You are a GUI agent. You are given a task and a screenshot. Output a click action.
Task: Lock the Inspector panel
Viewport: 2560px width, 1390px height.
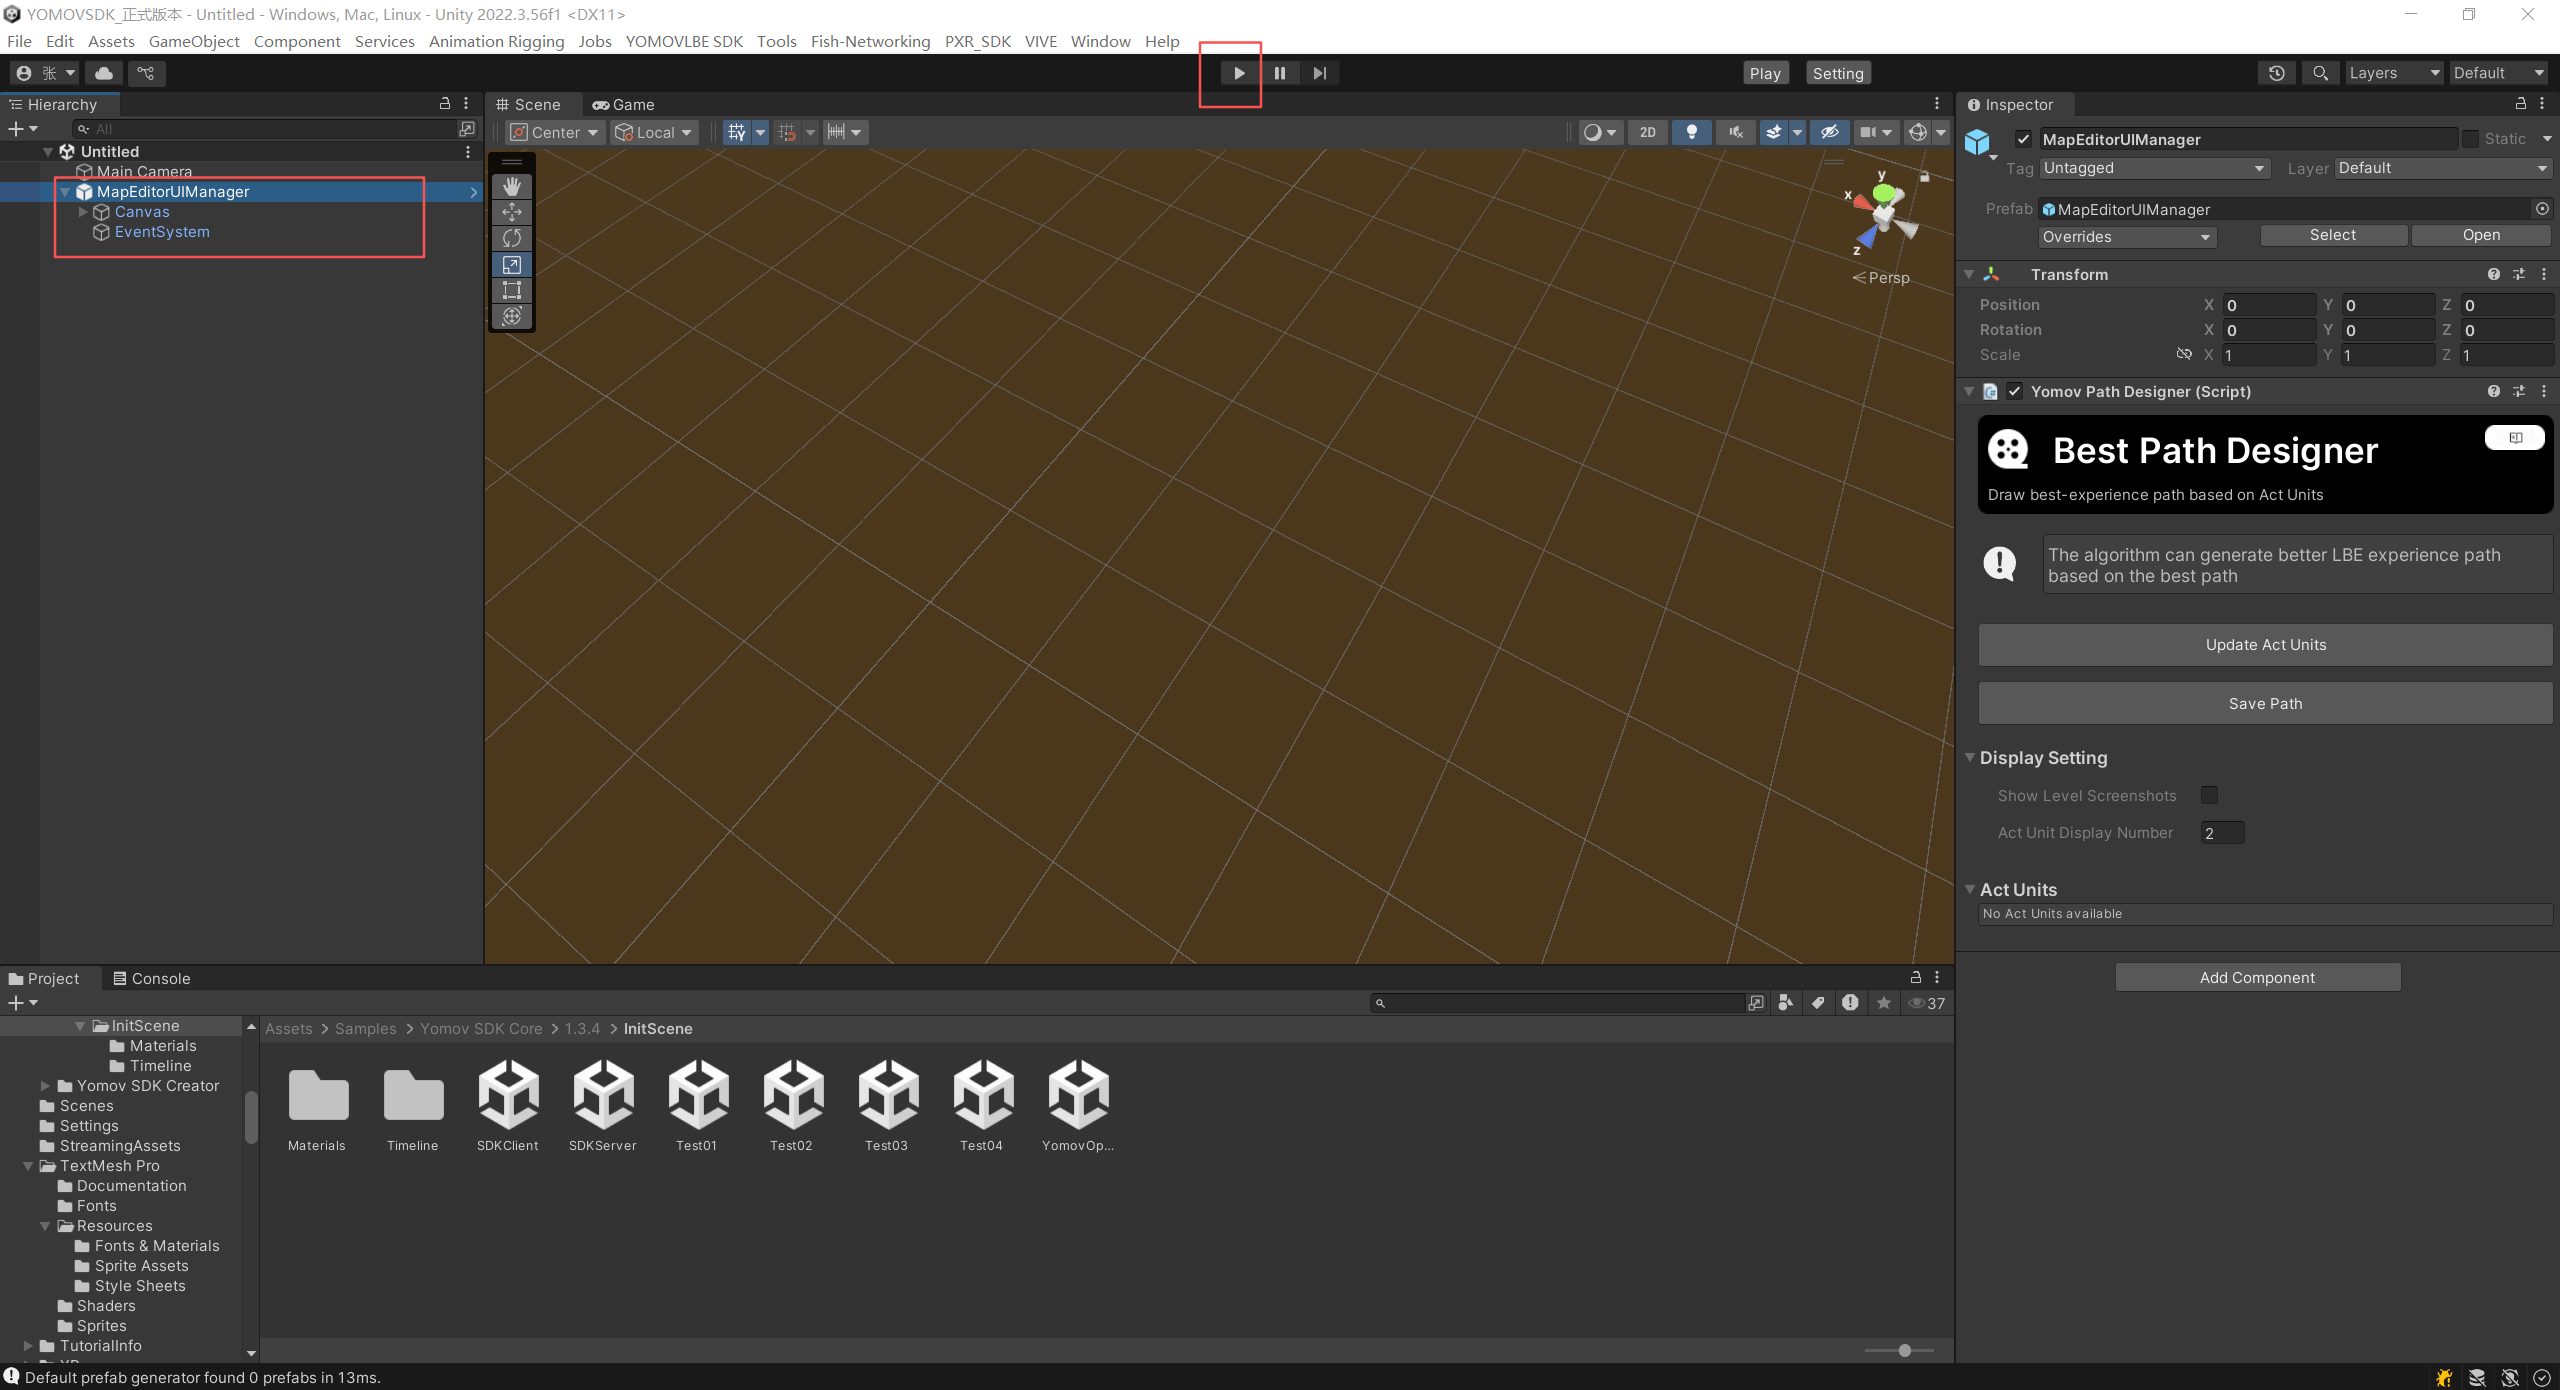pyautogui.click(x=2520, y=104)
